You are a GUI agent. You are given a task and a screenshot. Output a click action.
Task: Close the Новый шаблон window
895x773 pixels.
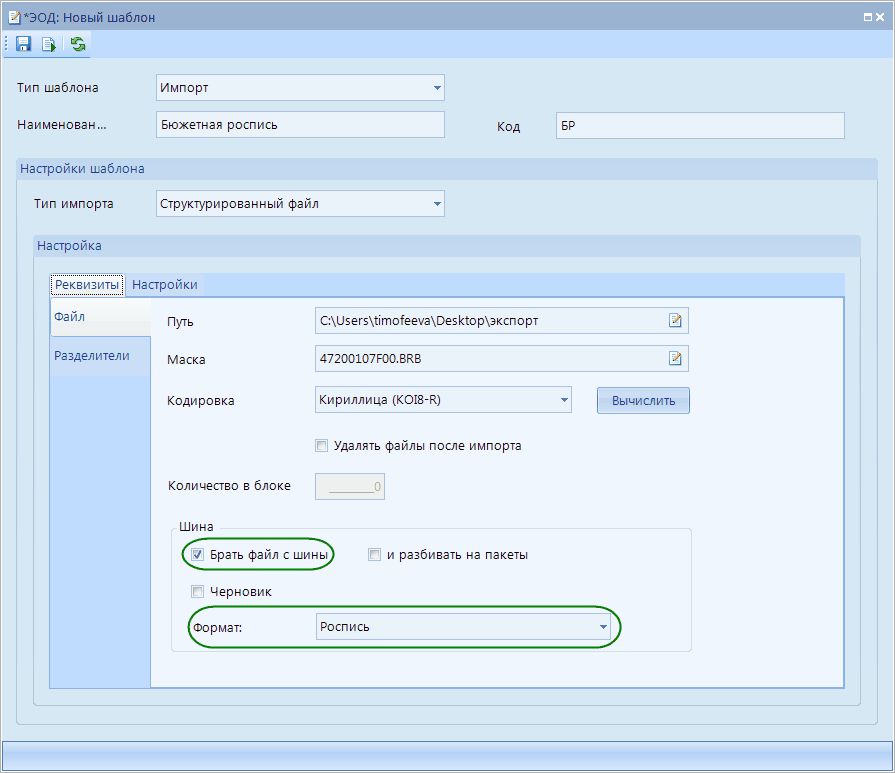(881, 17)
